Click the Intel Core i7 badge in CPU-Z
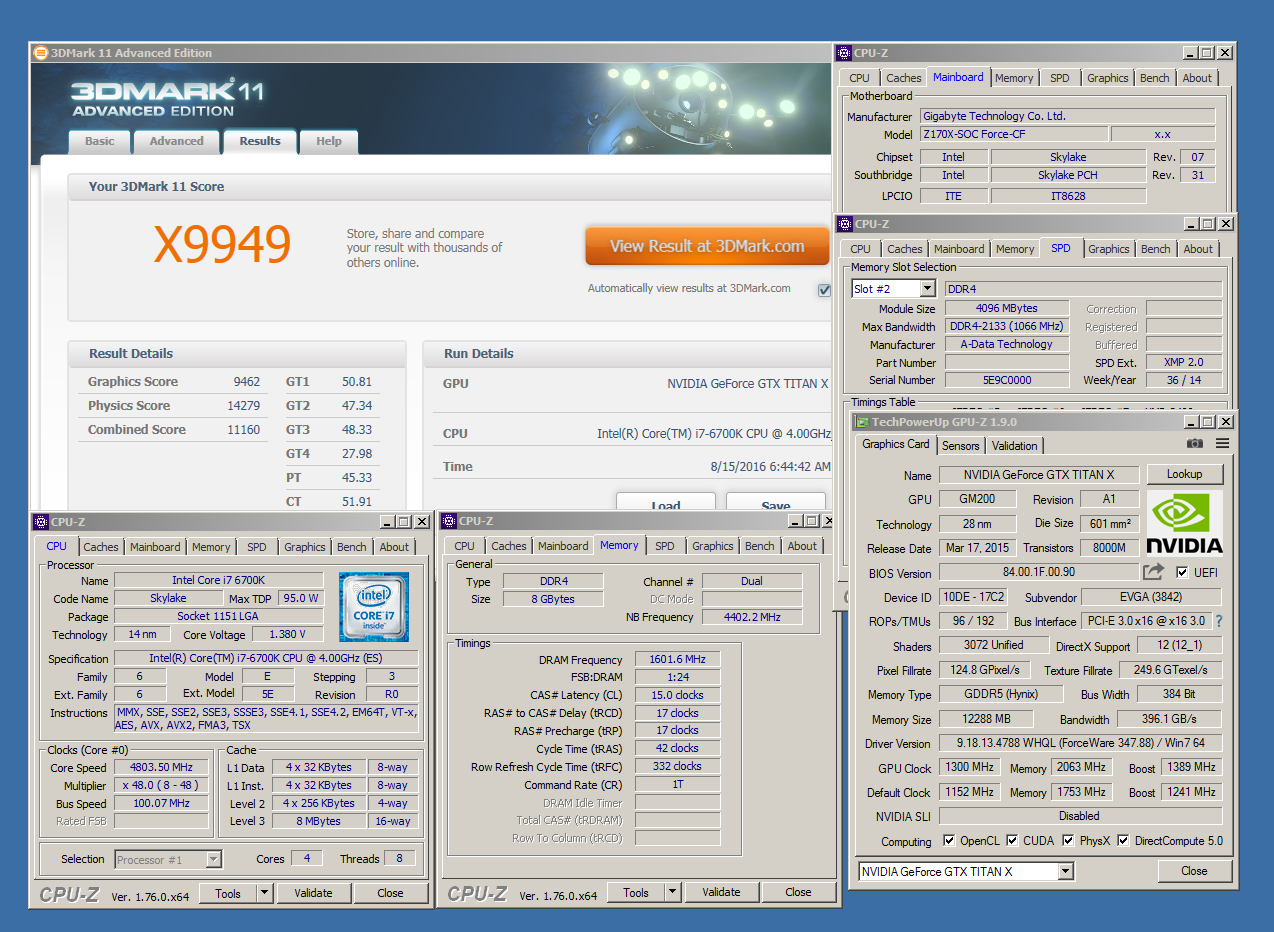The image size is (1274, 932). pyautogui.click(x=373, y=606)
